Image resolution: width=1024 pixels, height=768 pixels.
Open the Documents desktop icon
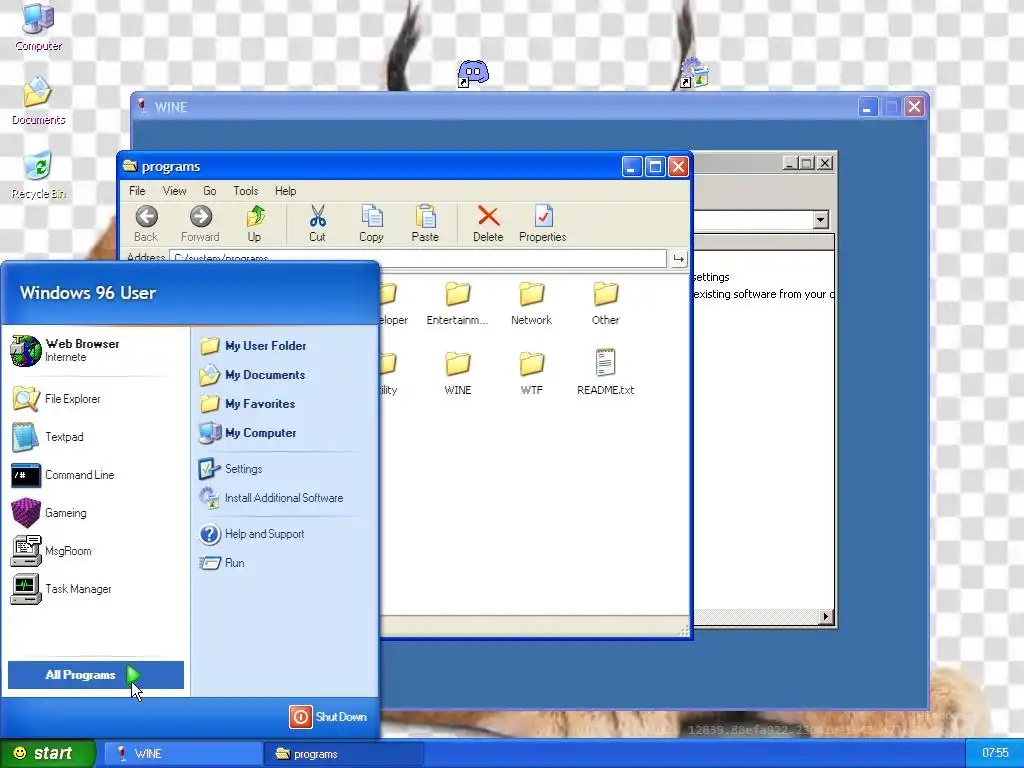tap(38, 101)
